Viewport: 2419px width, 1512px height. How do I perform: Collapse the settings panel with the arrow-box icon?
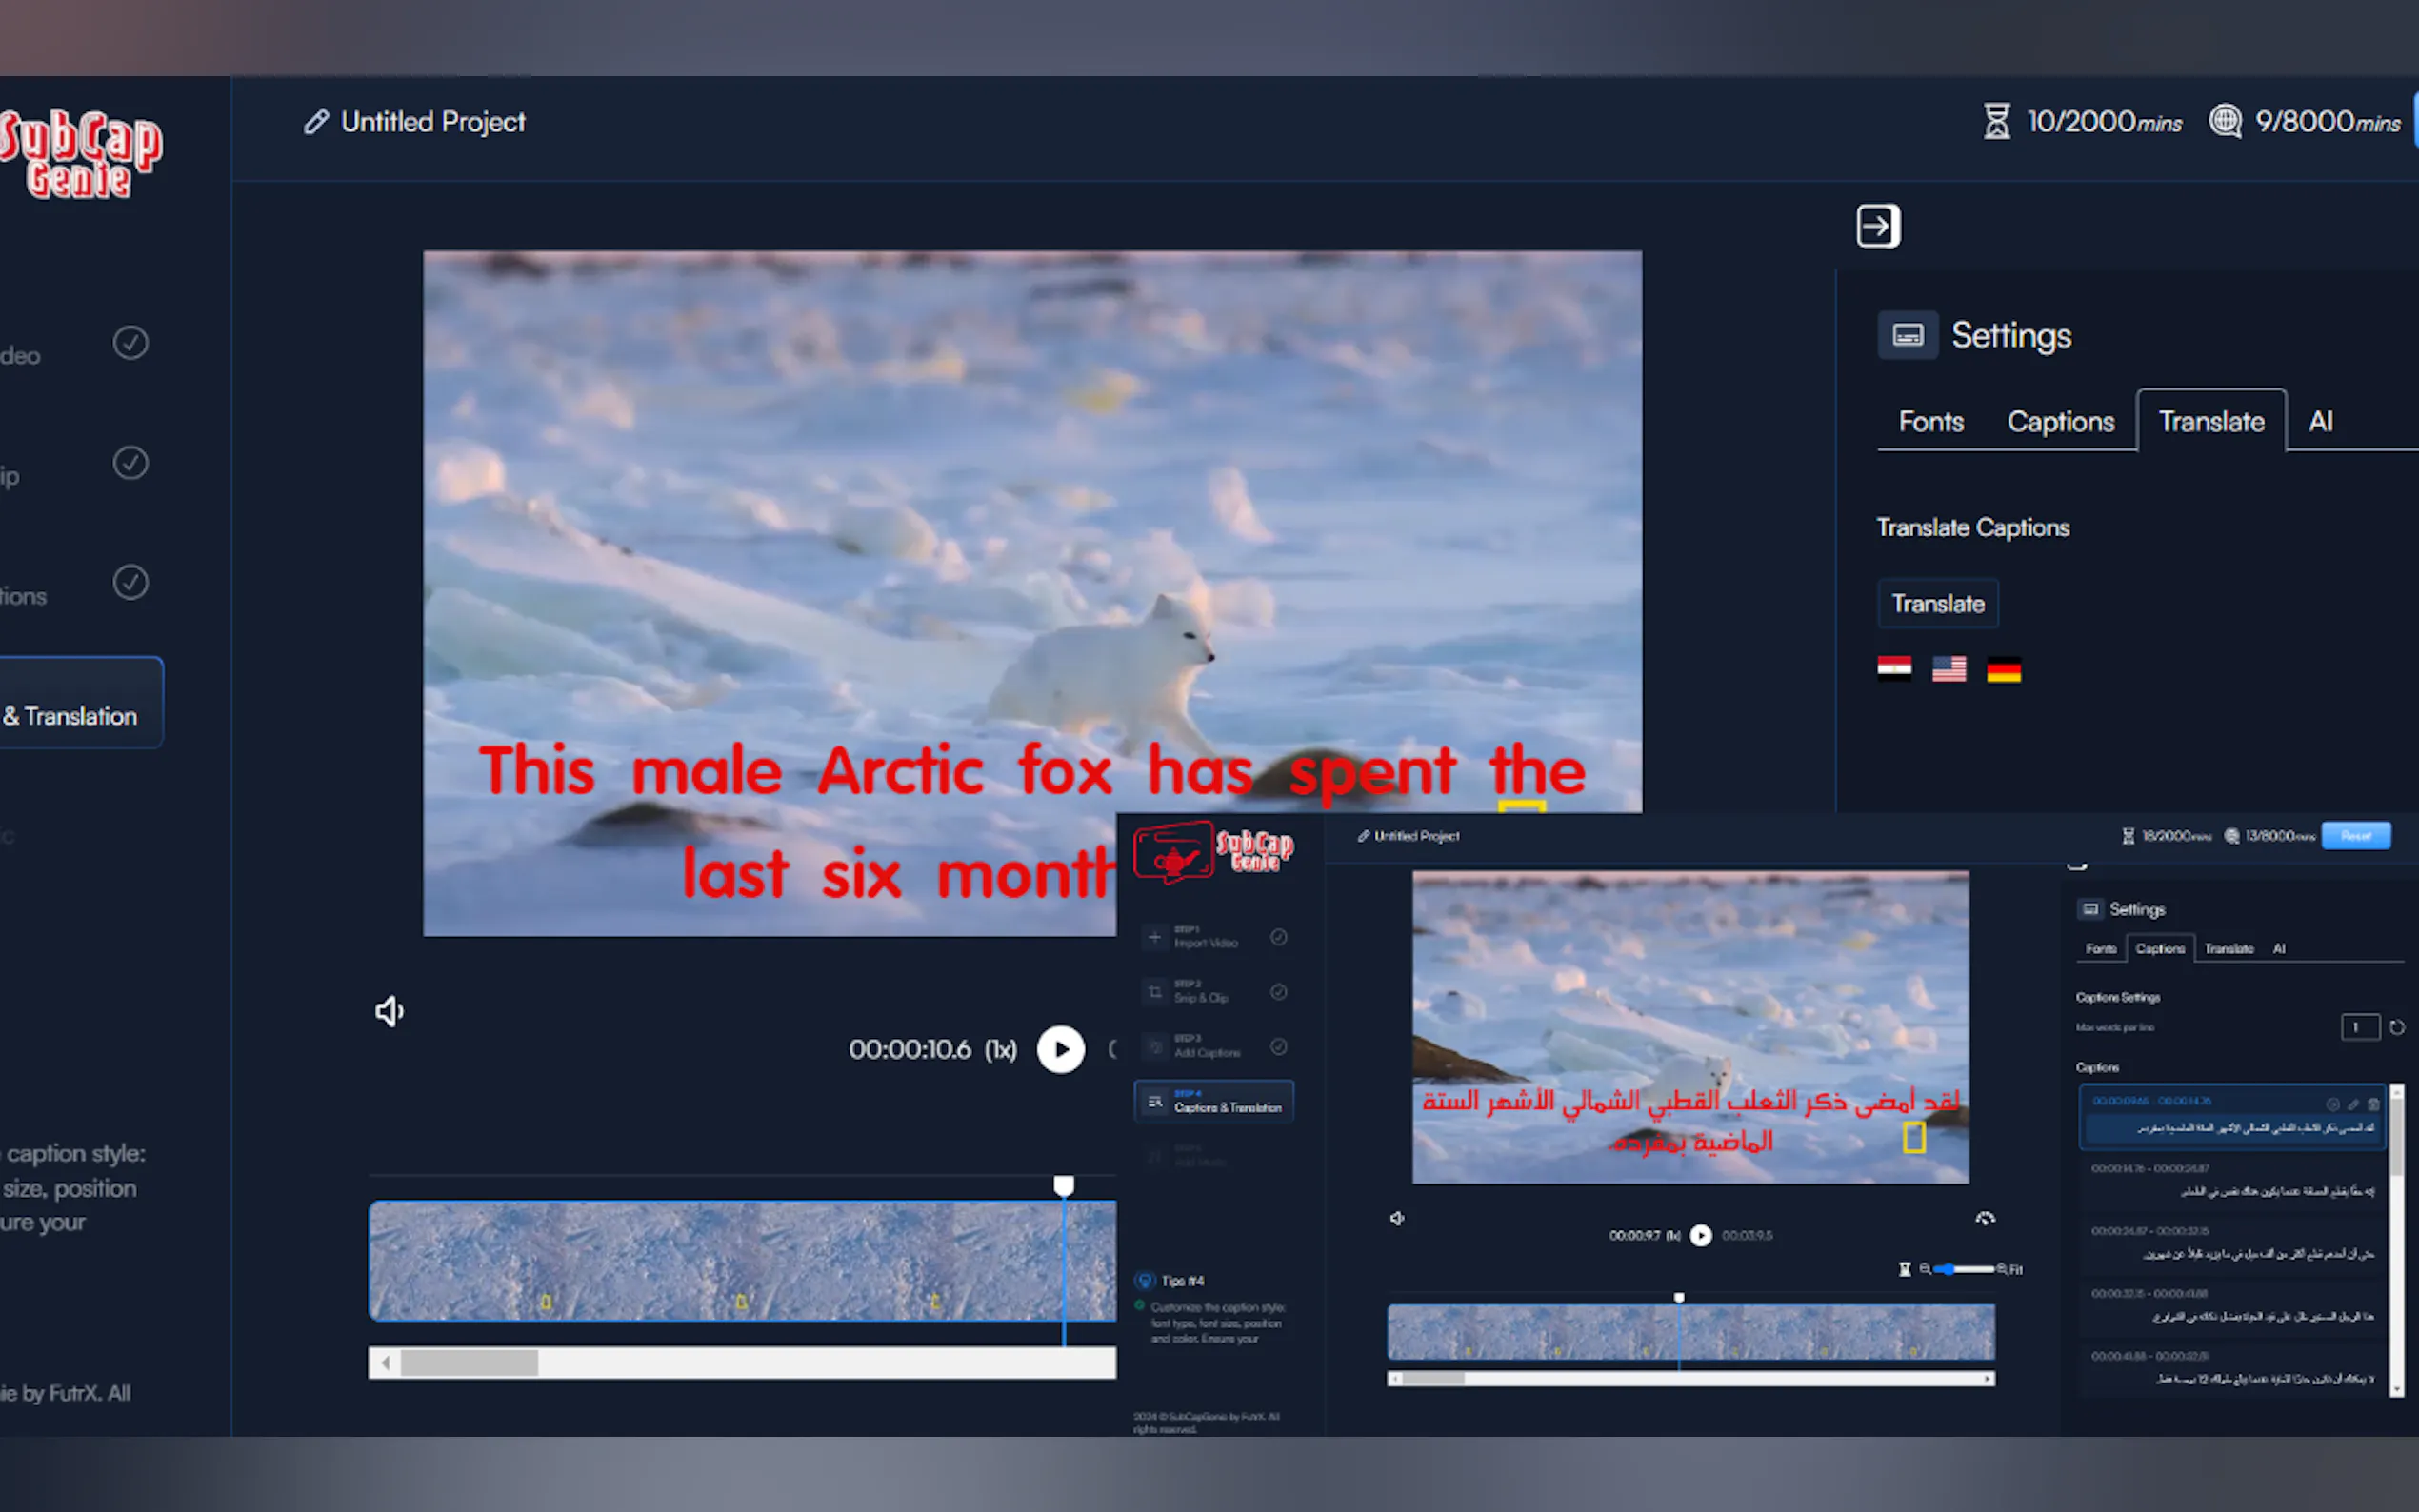(x=1877, y=226)
